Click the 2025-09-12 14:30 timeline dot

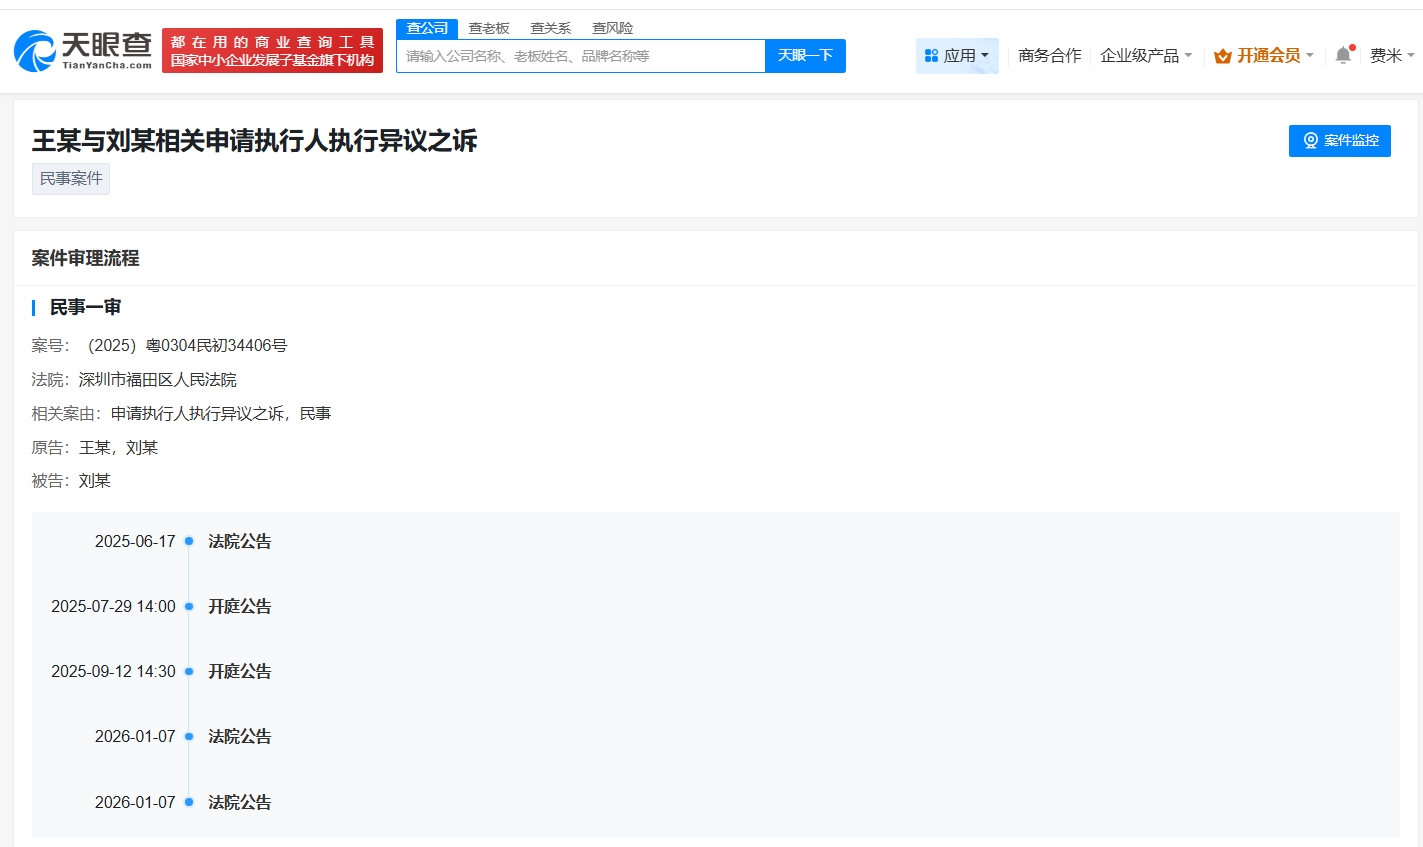[189, 671]
